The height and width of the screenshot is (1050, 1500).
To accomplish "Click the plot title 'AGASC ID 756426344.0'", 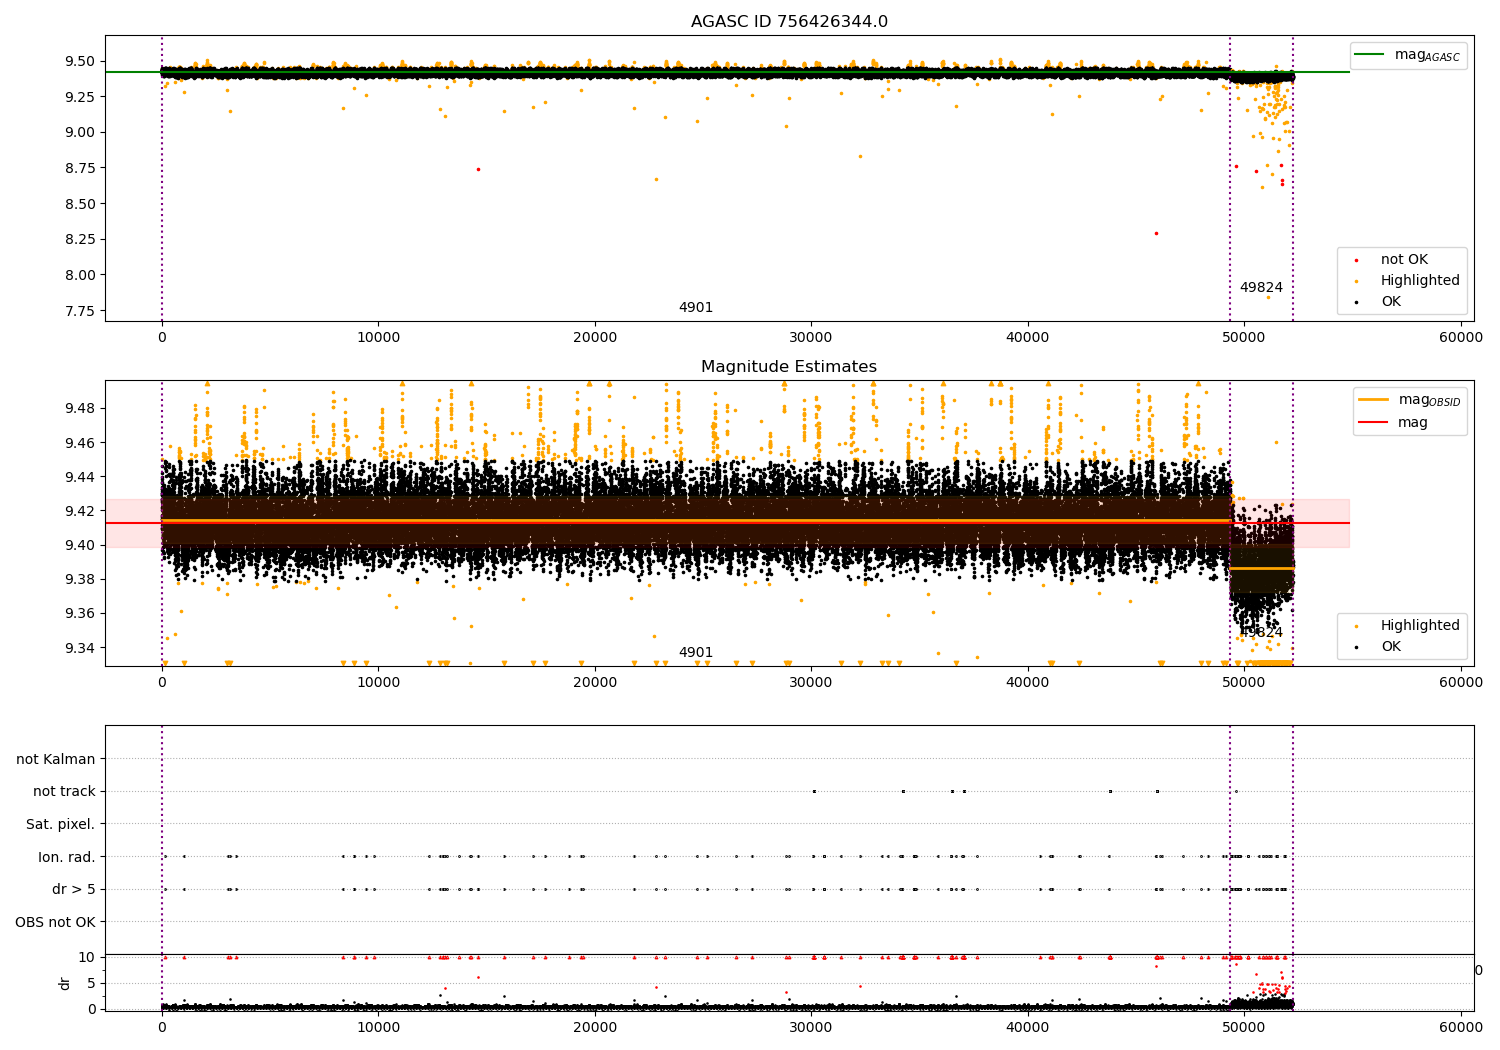I will [x=789, y=22].
